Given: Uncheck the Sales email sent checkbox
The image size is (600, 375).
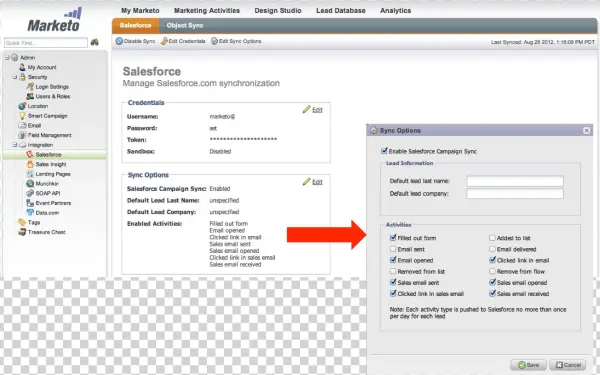Looking at the screenshot, I should [x=393, y=282].
